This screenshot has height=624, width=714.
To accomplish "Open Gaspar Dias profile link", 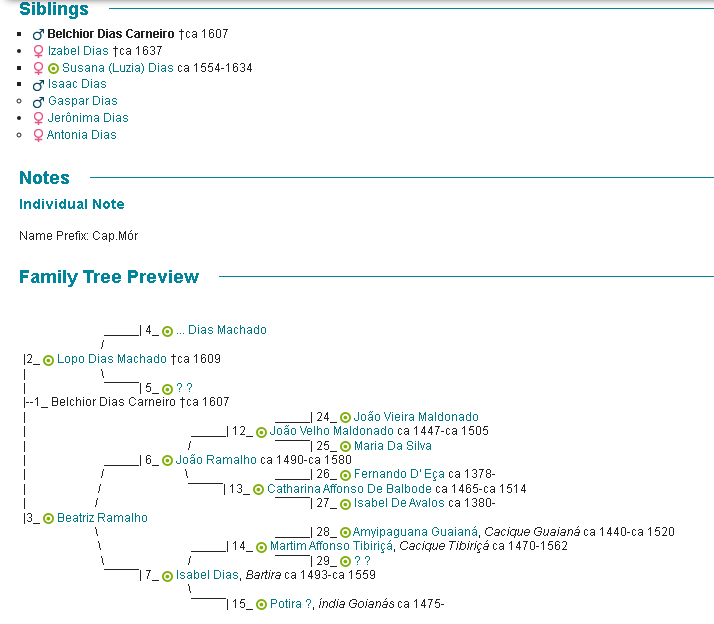I will [x=82, y=101].
